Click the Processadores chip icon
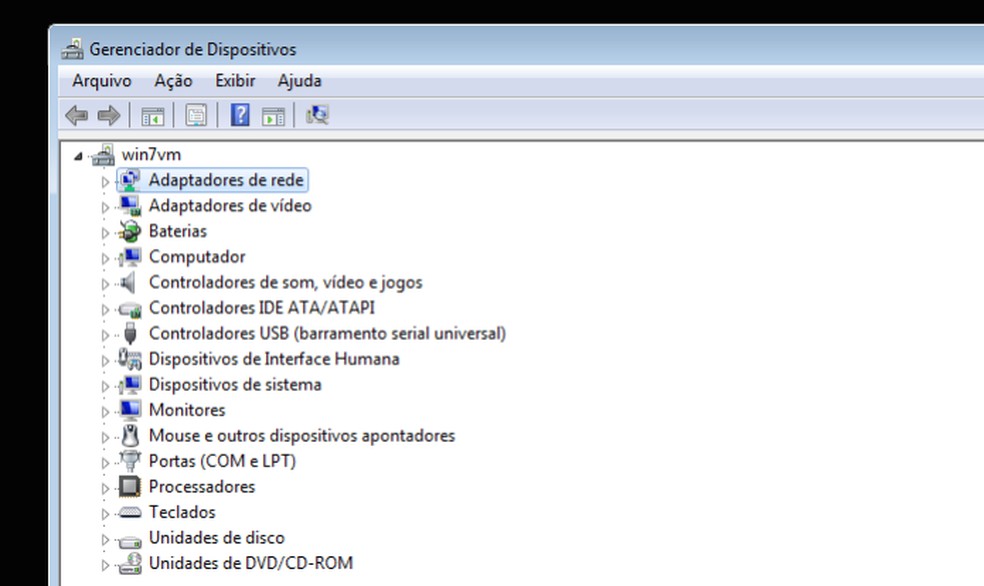Viewport: 984px width, 586px height. (x=130, y=487)
